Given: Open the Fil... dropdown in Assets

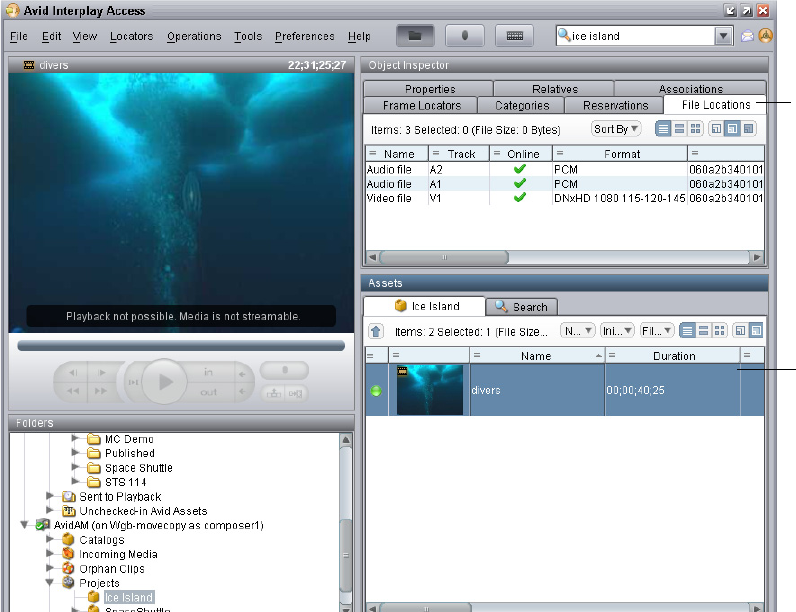Looking at the screenshot, I should tap(657, 331).
